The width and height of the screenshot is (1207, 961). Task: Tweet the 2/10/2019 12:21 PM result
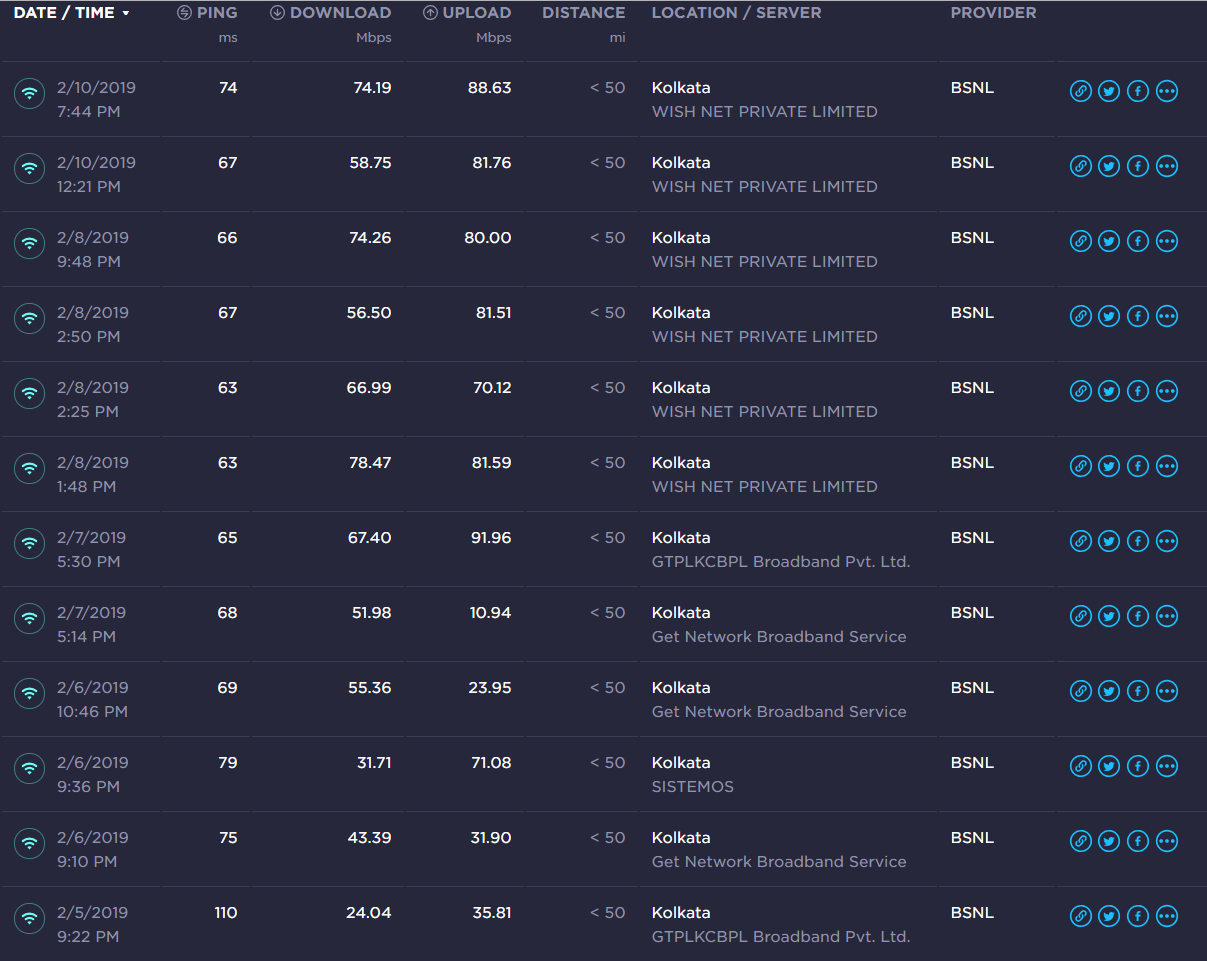tap(1109, 166)
